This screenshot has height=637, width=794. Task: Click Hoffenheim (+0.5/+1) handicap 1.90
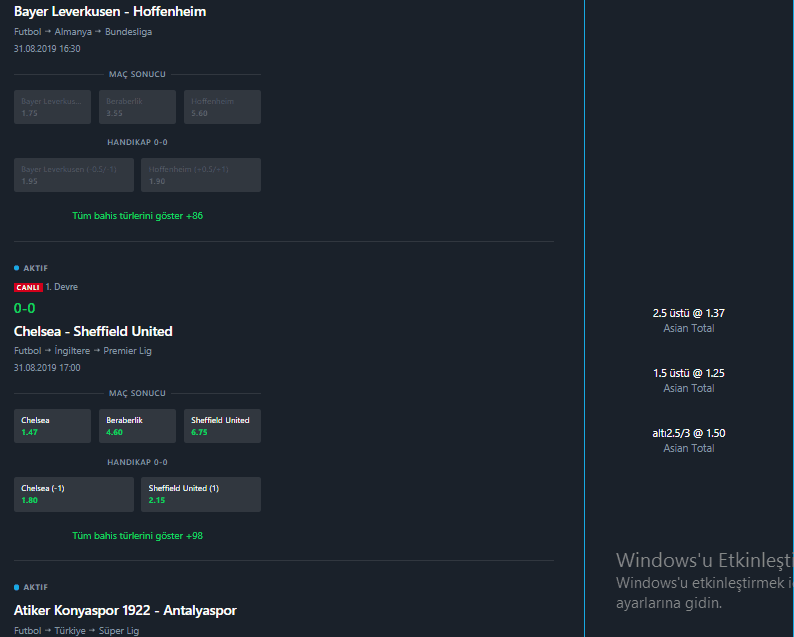pyautogui.click(x=201, y=175)
